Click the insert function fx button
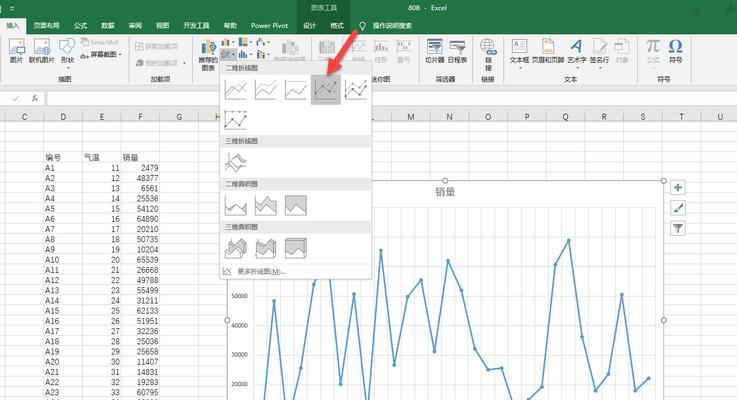 (x=35, y=98)
